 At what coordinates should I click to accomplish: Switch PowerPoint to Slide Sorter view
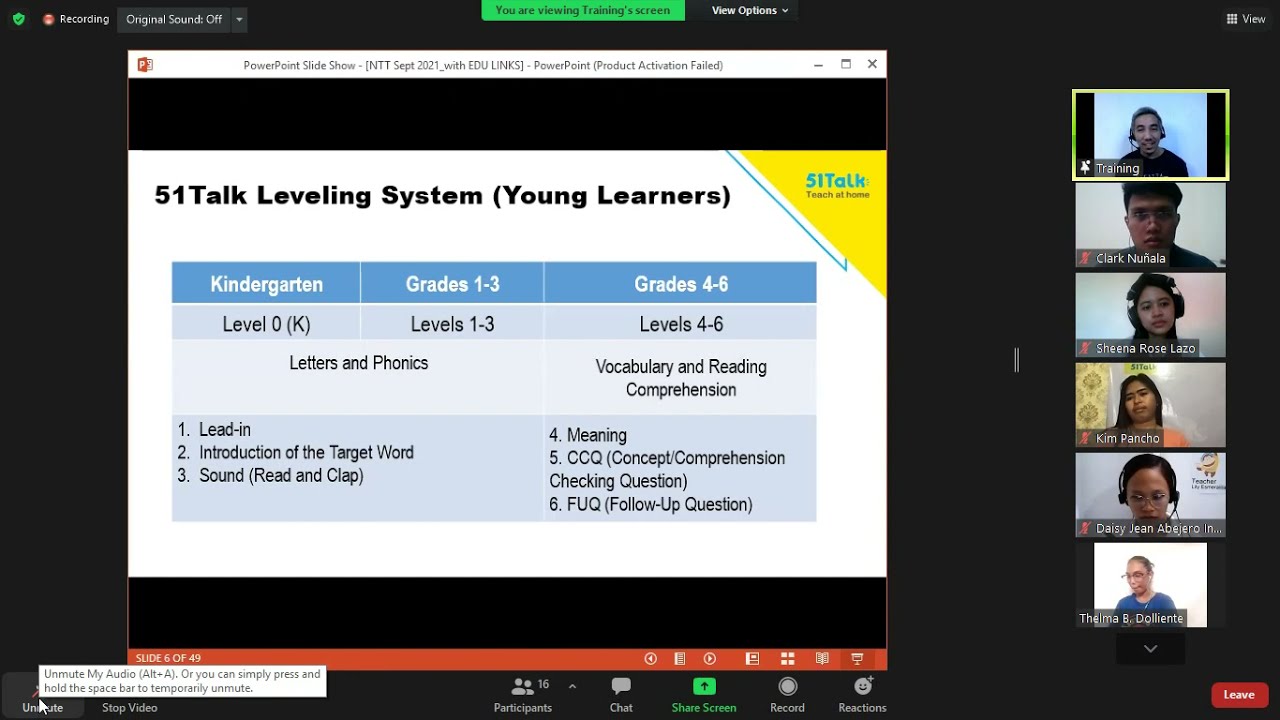[788, 658]
